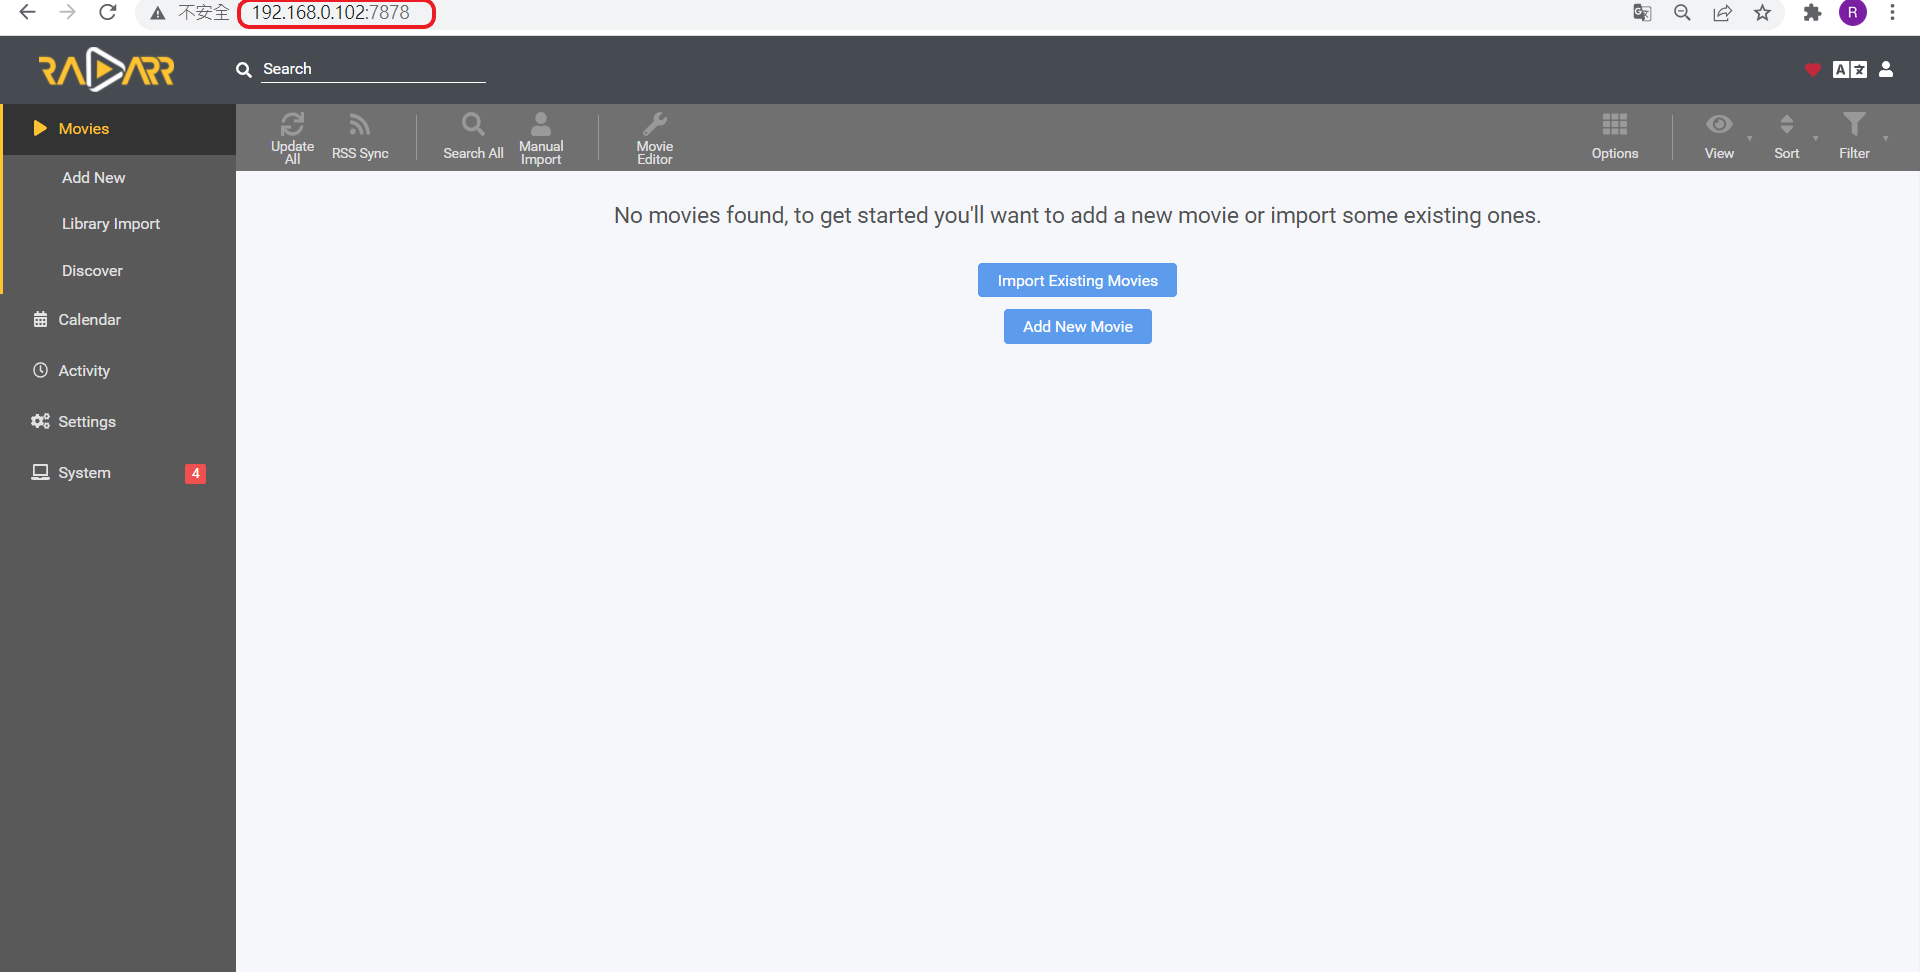Open Manual Import
1920x972 pixels.
(x=541, y=137)
